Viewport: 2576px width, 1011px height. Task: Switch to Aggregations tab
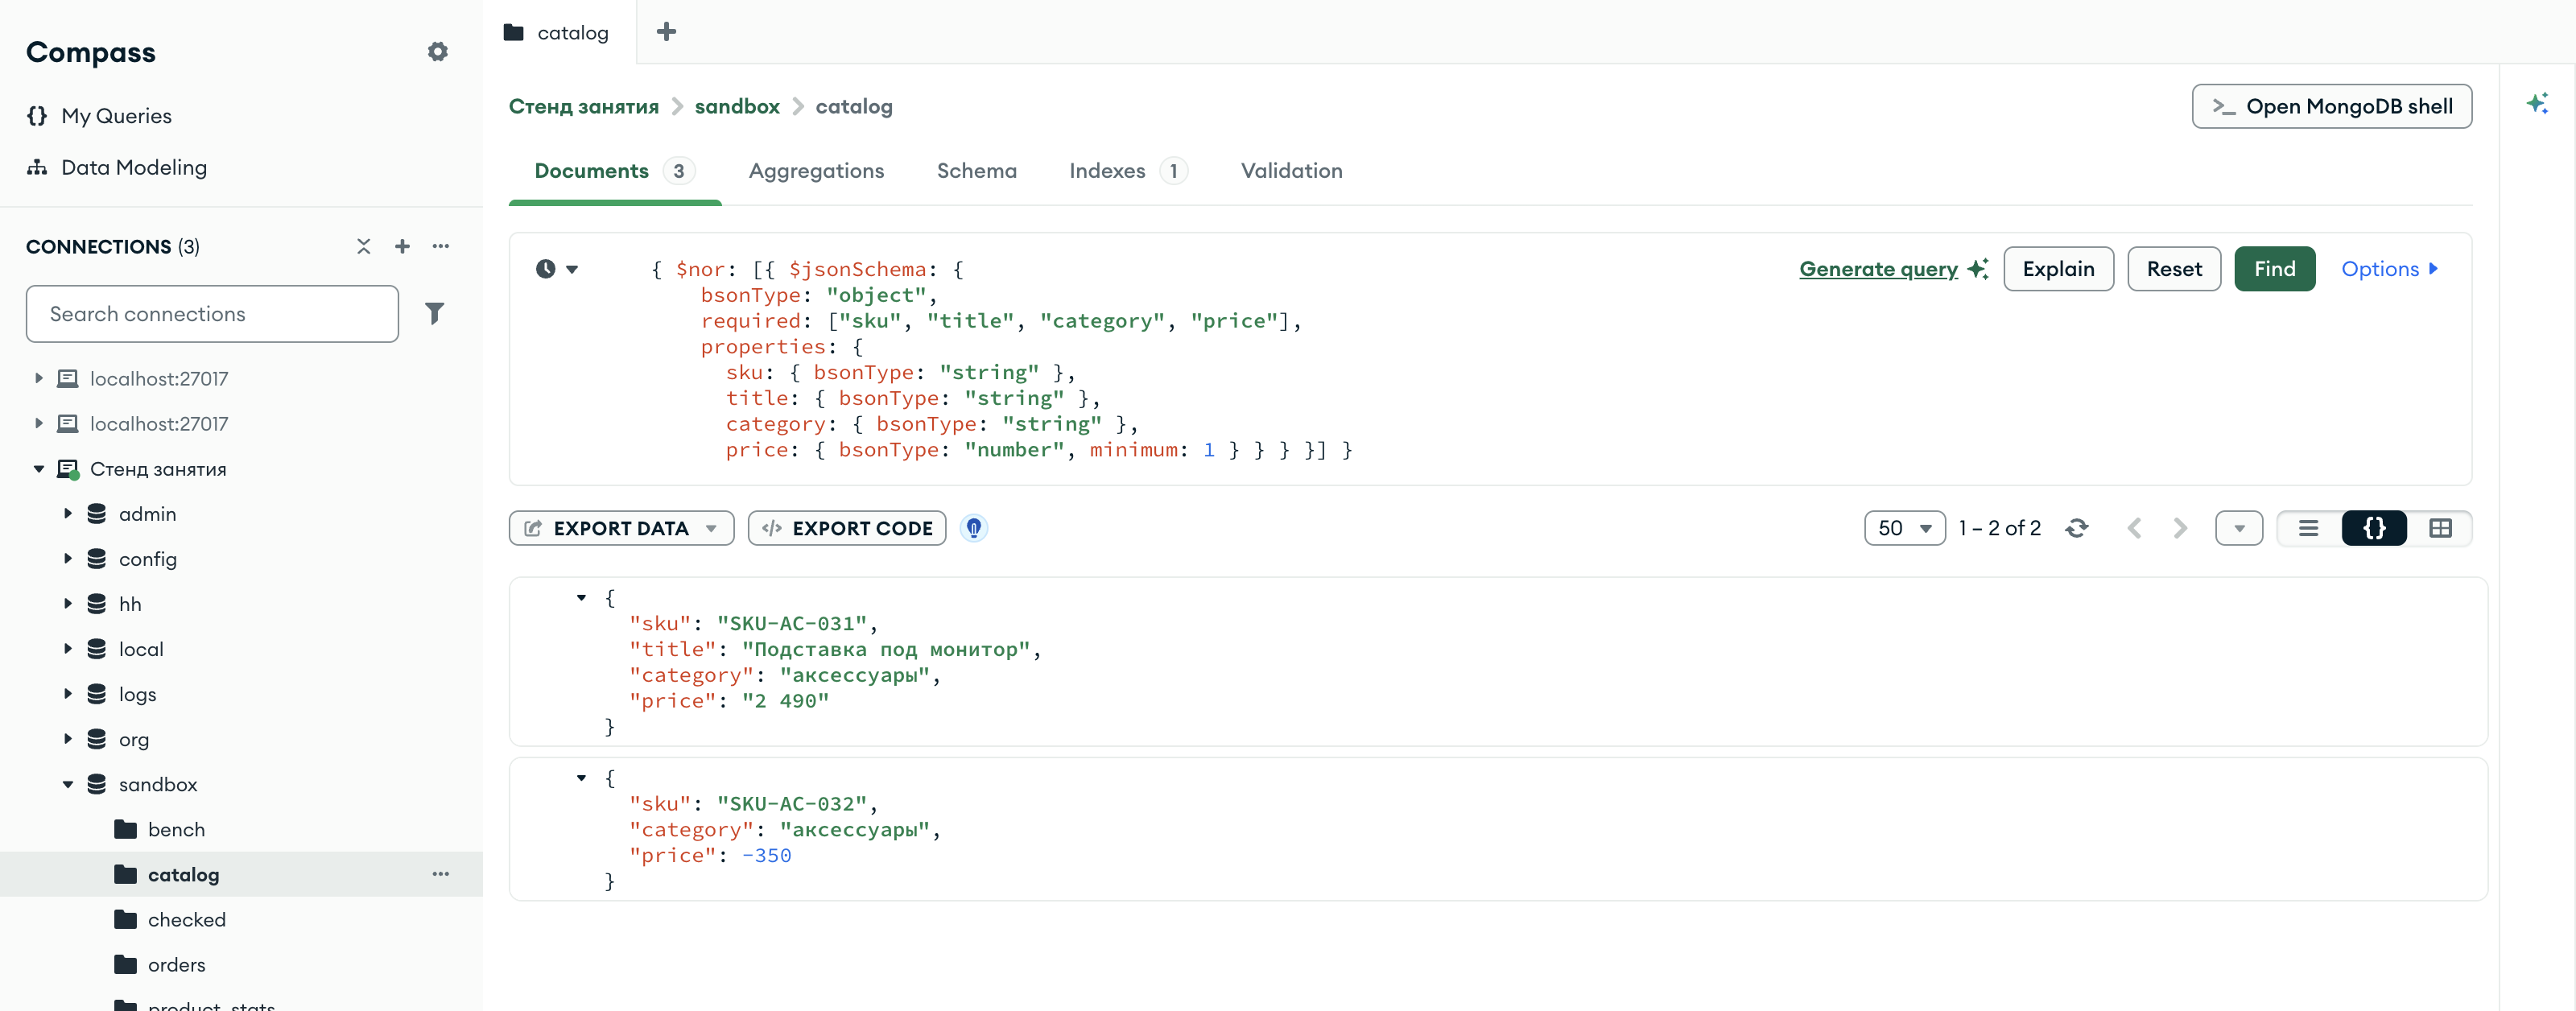pos(816,171)
